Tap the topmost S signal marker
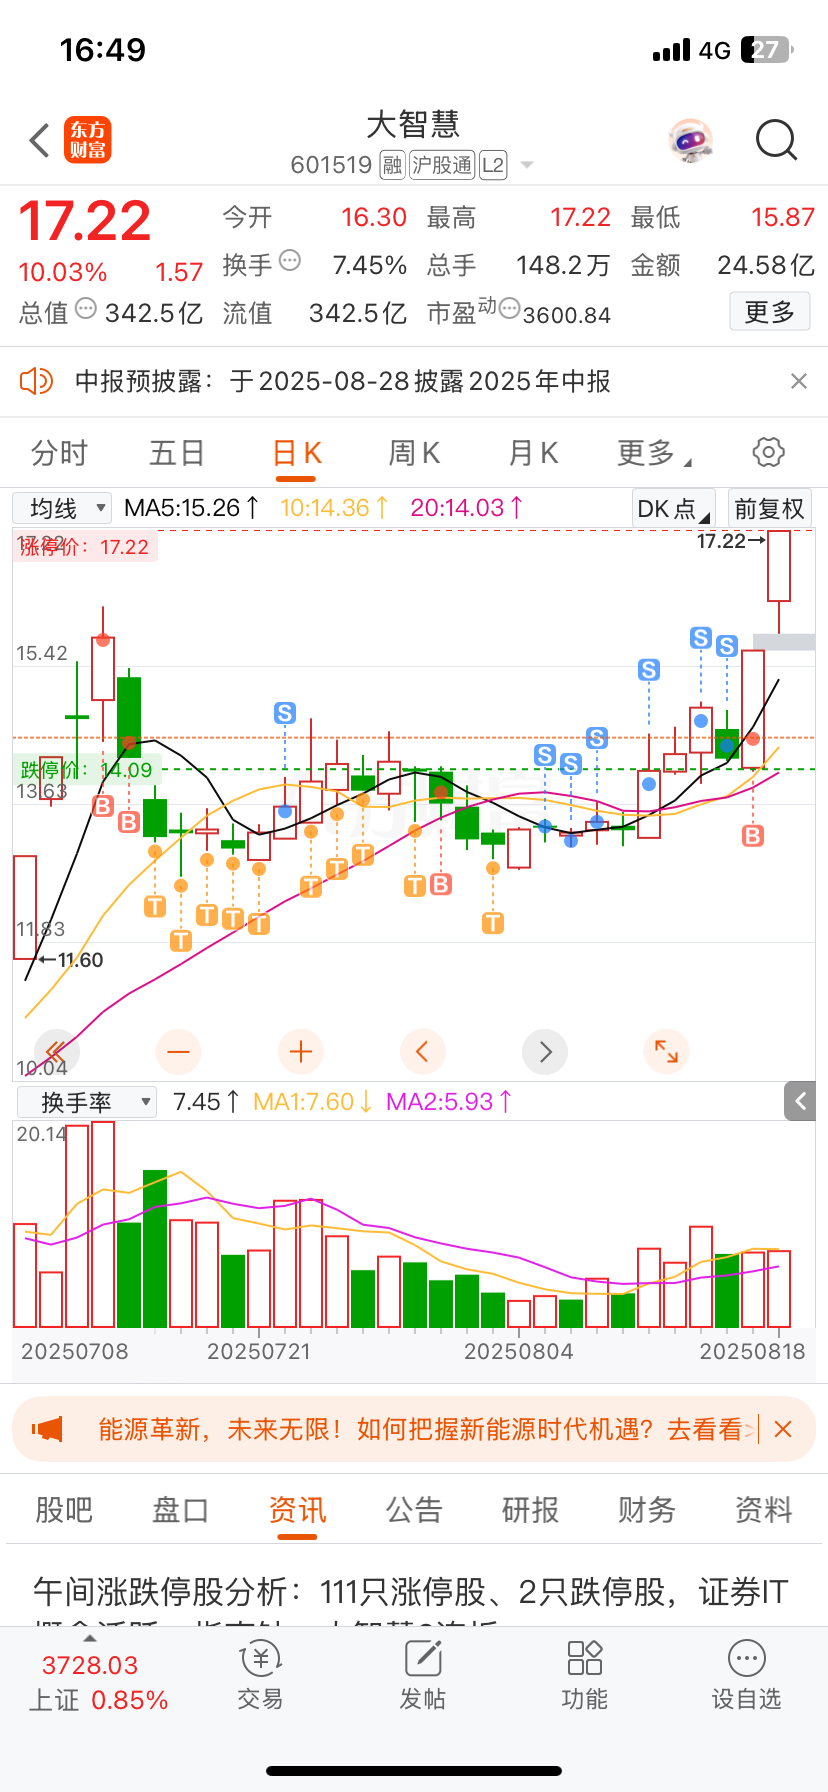The image size is (828, 1792). tap(701, 638)
